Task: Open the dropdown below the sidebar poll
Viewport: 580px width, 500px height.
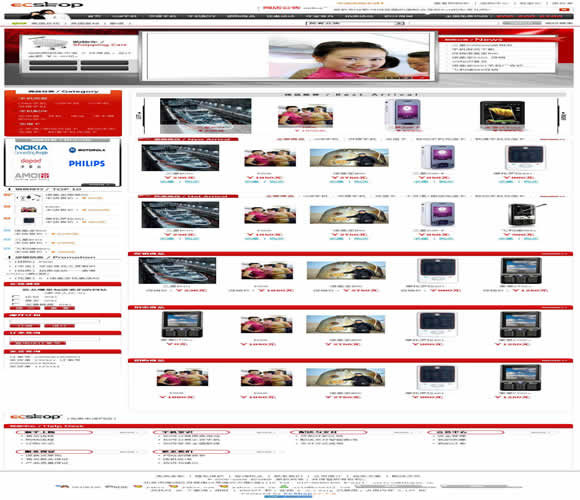Action: click(x=55, y=322)
